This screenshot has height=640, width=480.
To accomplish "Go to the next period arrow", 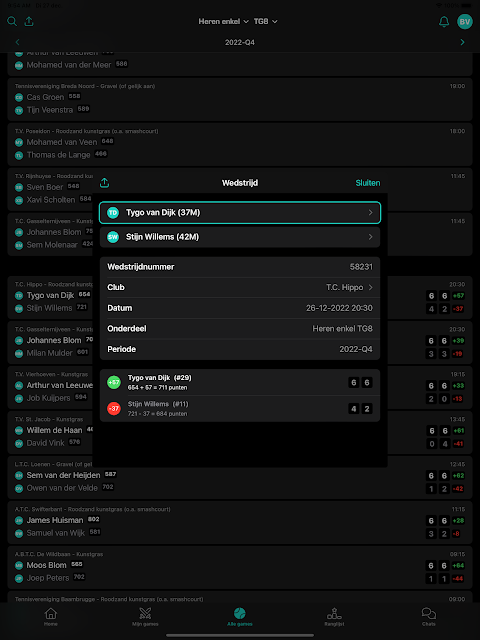I will (x=462, y=42).
